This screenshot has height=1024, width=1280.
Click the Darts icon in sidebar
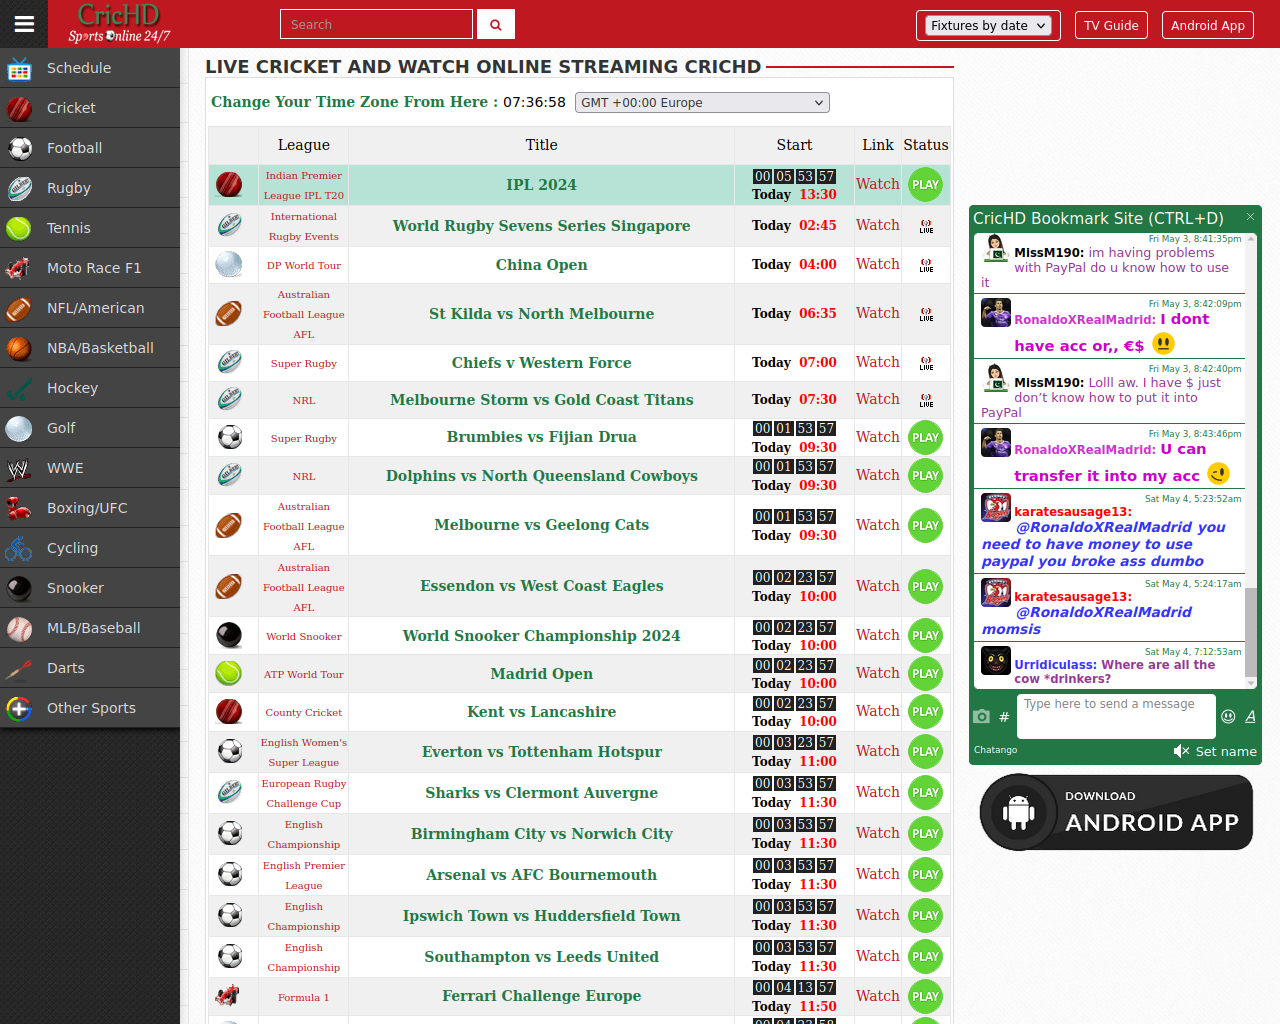point(20,668)
